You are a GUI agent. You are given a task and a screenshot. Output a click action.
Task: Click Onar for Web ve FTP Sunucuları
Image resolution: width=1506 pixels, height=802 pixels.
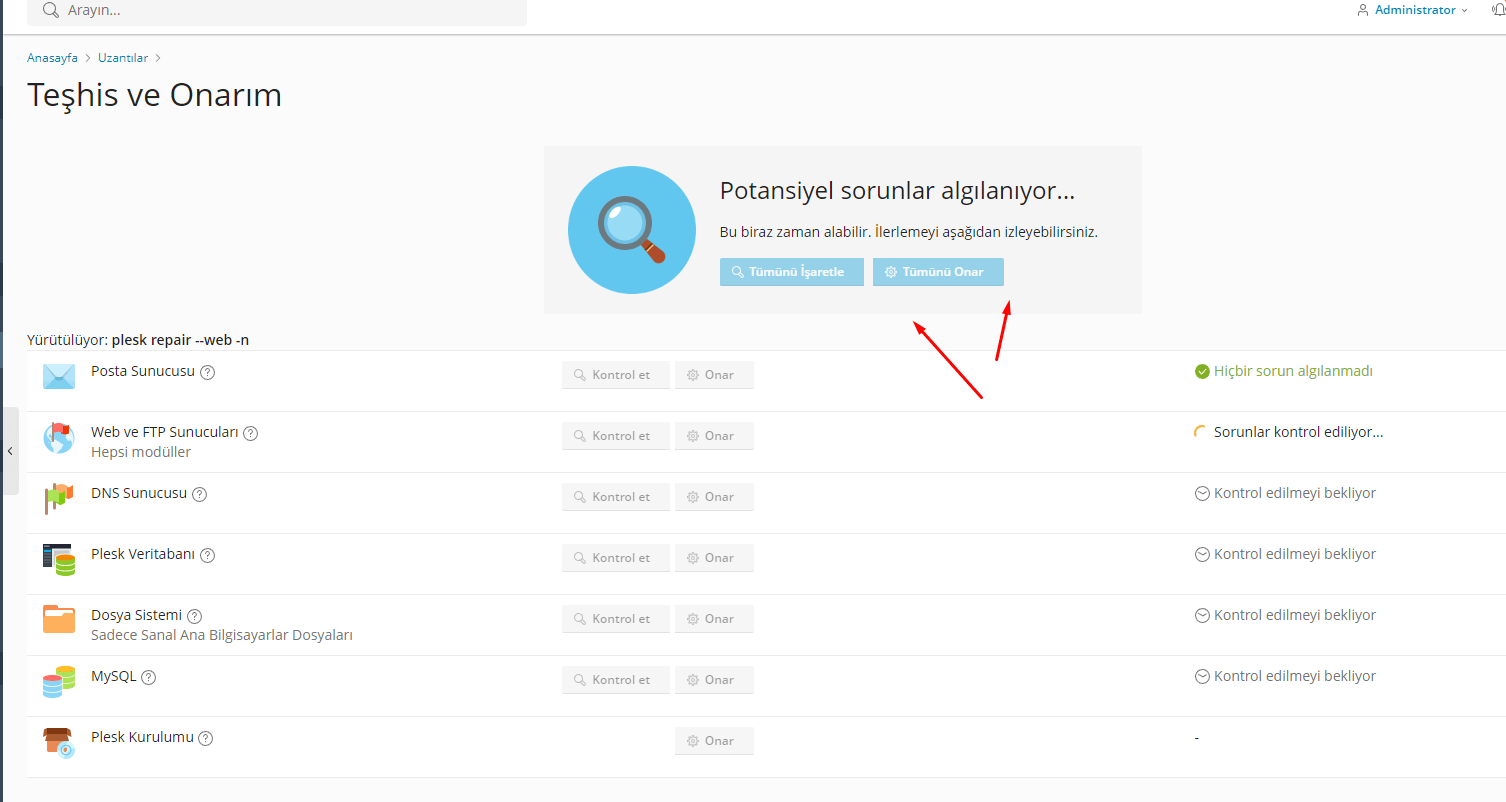coord(714,436)
